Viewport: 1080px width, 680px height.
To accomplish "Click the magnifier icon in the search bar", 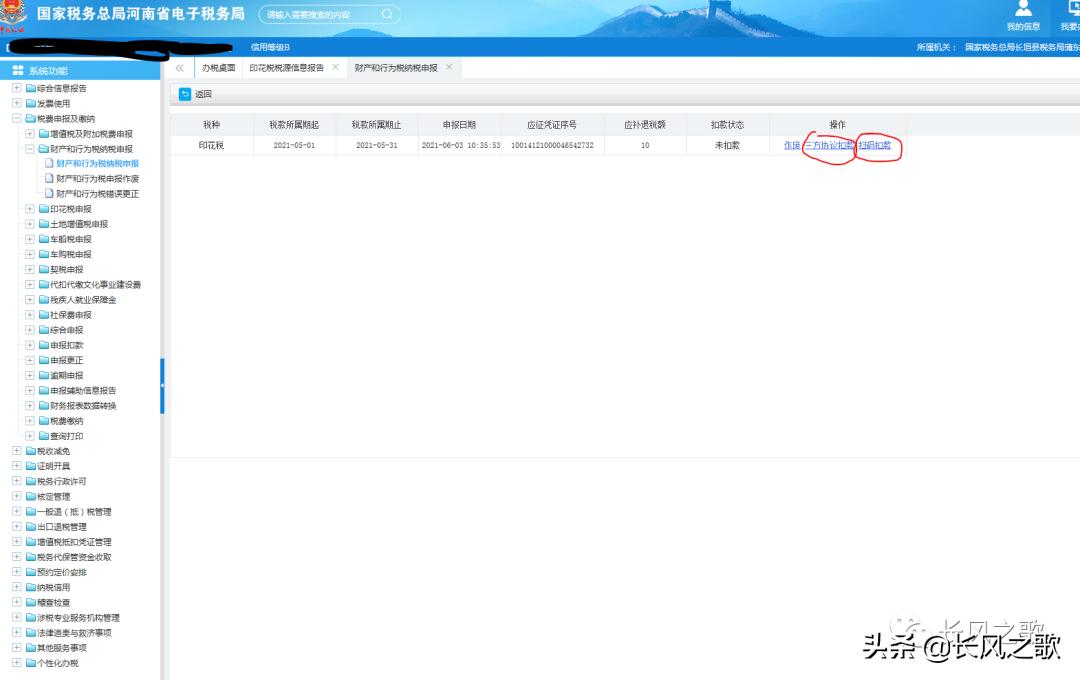I will [x=387, y=13].
